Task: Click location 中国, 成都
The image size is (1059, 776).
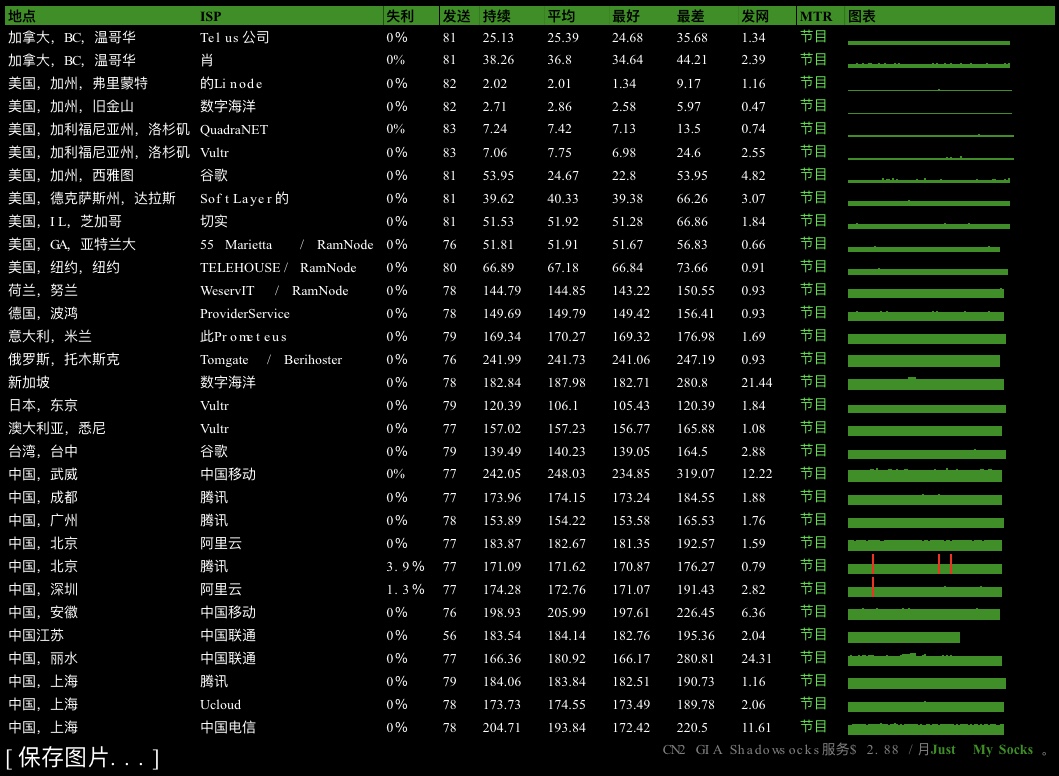Action: 43,497
